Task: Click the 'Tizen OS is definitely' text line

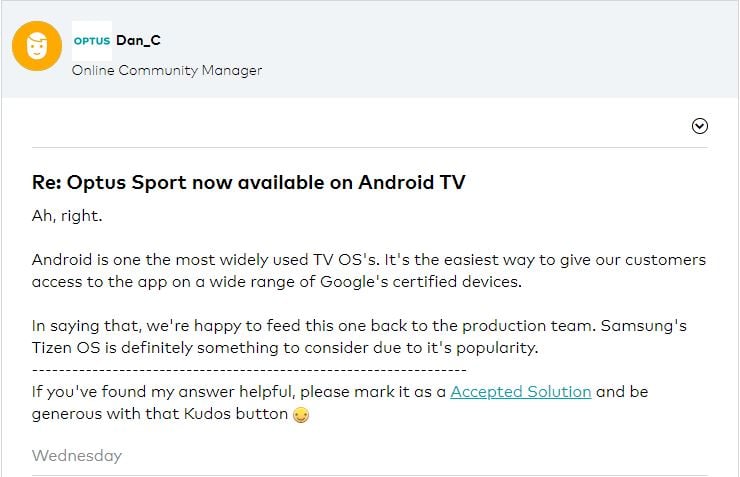Action: point(285,348)
